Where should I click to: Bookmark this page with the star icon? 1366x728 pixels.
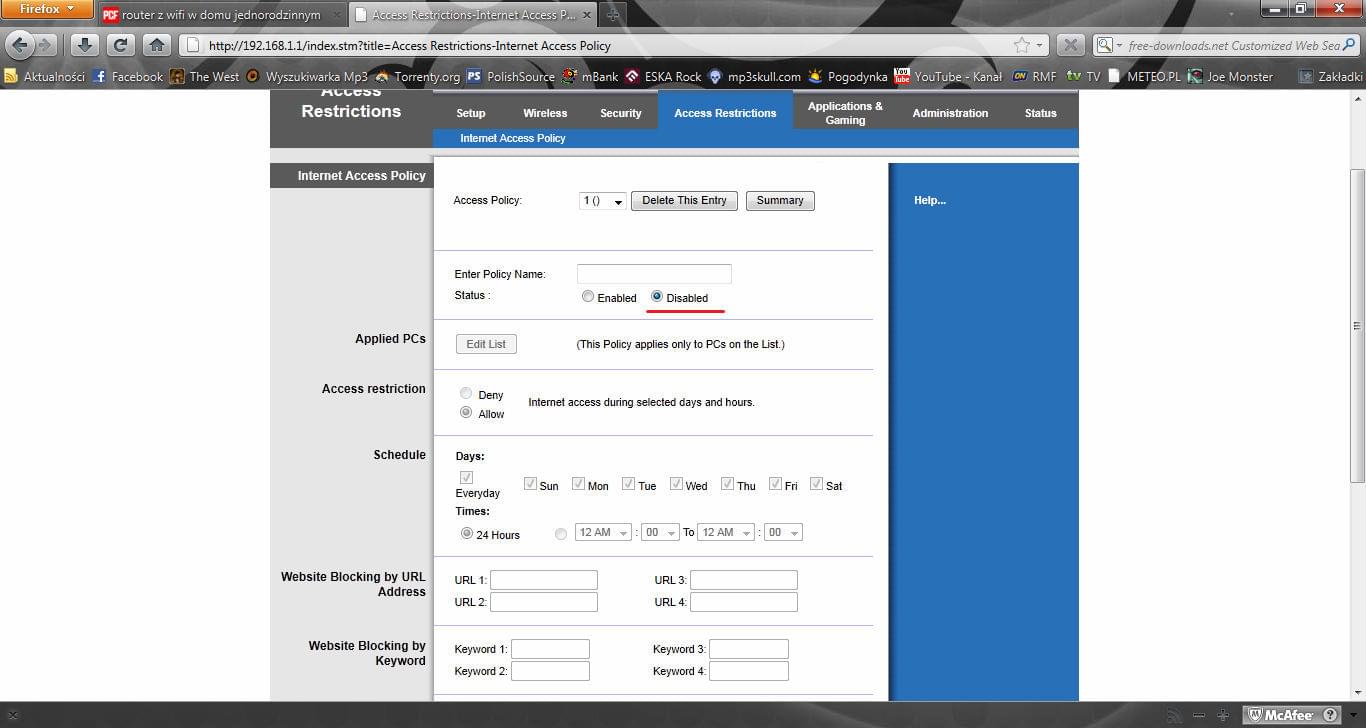(1021, 45)
